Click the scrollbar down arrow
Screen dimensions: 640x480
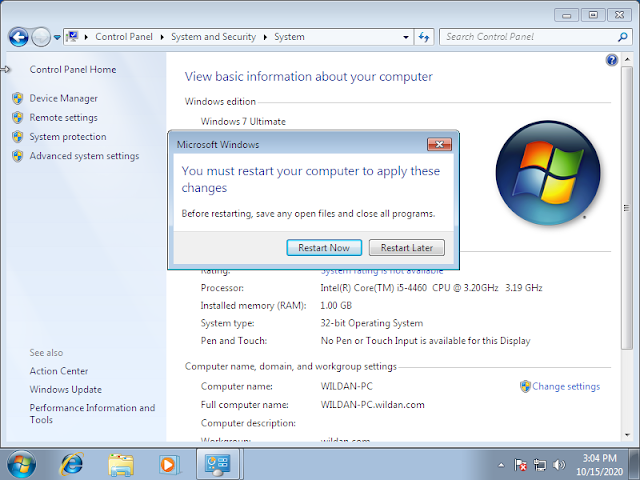tap(627, 435)
